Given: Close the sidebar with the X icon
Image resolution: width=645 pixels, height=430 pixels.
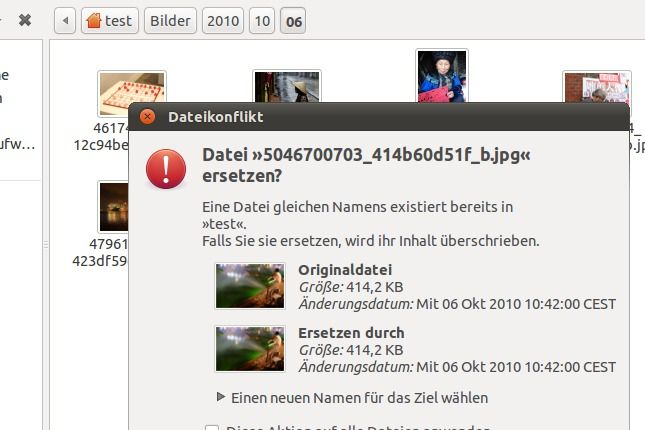Looking at the screenshot, I should (x=25, y=20).
